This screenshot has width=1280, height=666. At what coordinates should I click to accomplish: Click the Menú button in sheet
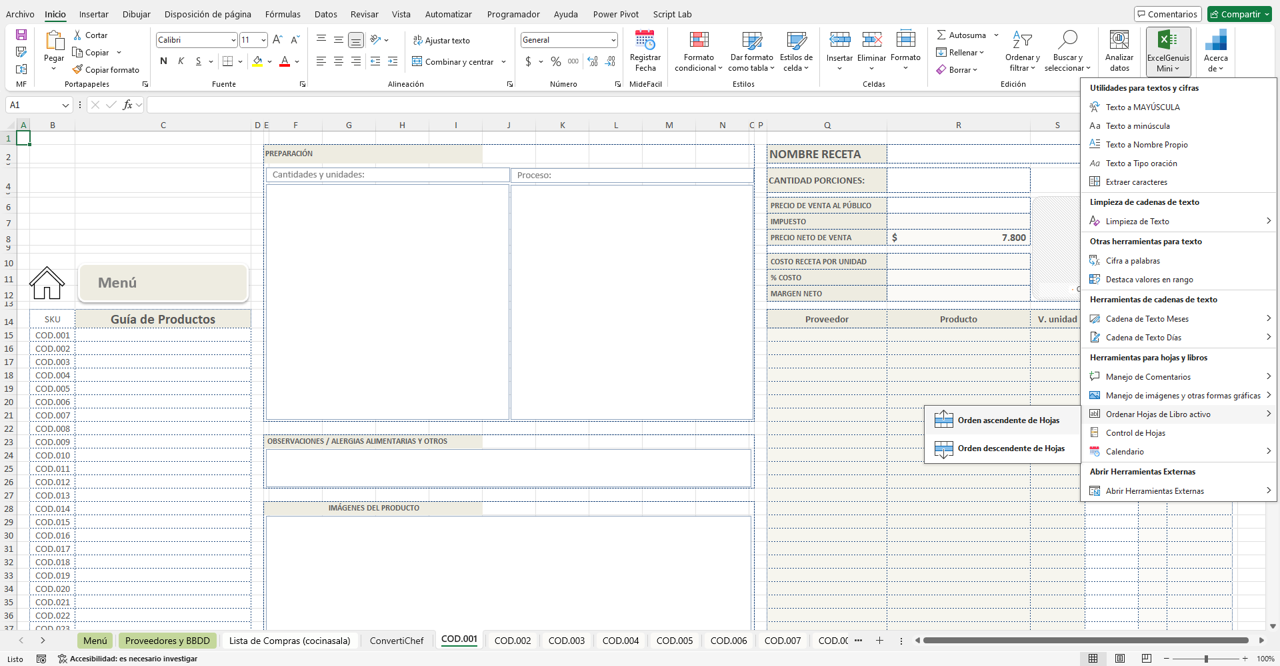coord(163,283)
